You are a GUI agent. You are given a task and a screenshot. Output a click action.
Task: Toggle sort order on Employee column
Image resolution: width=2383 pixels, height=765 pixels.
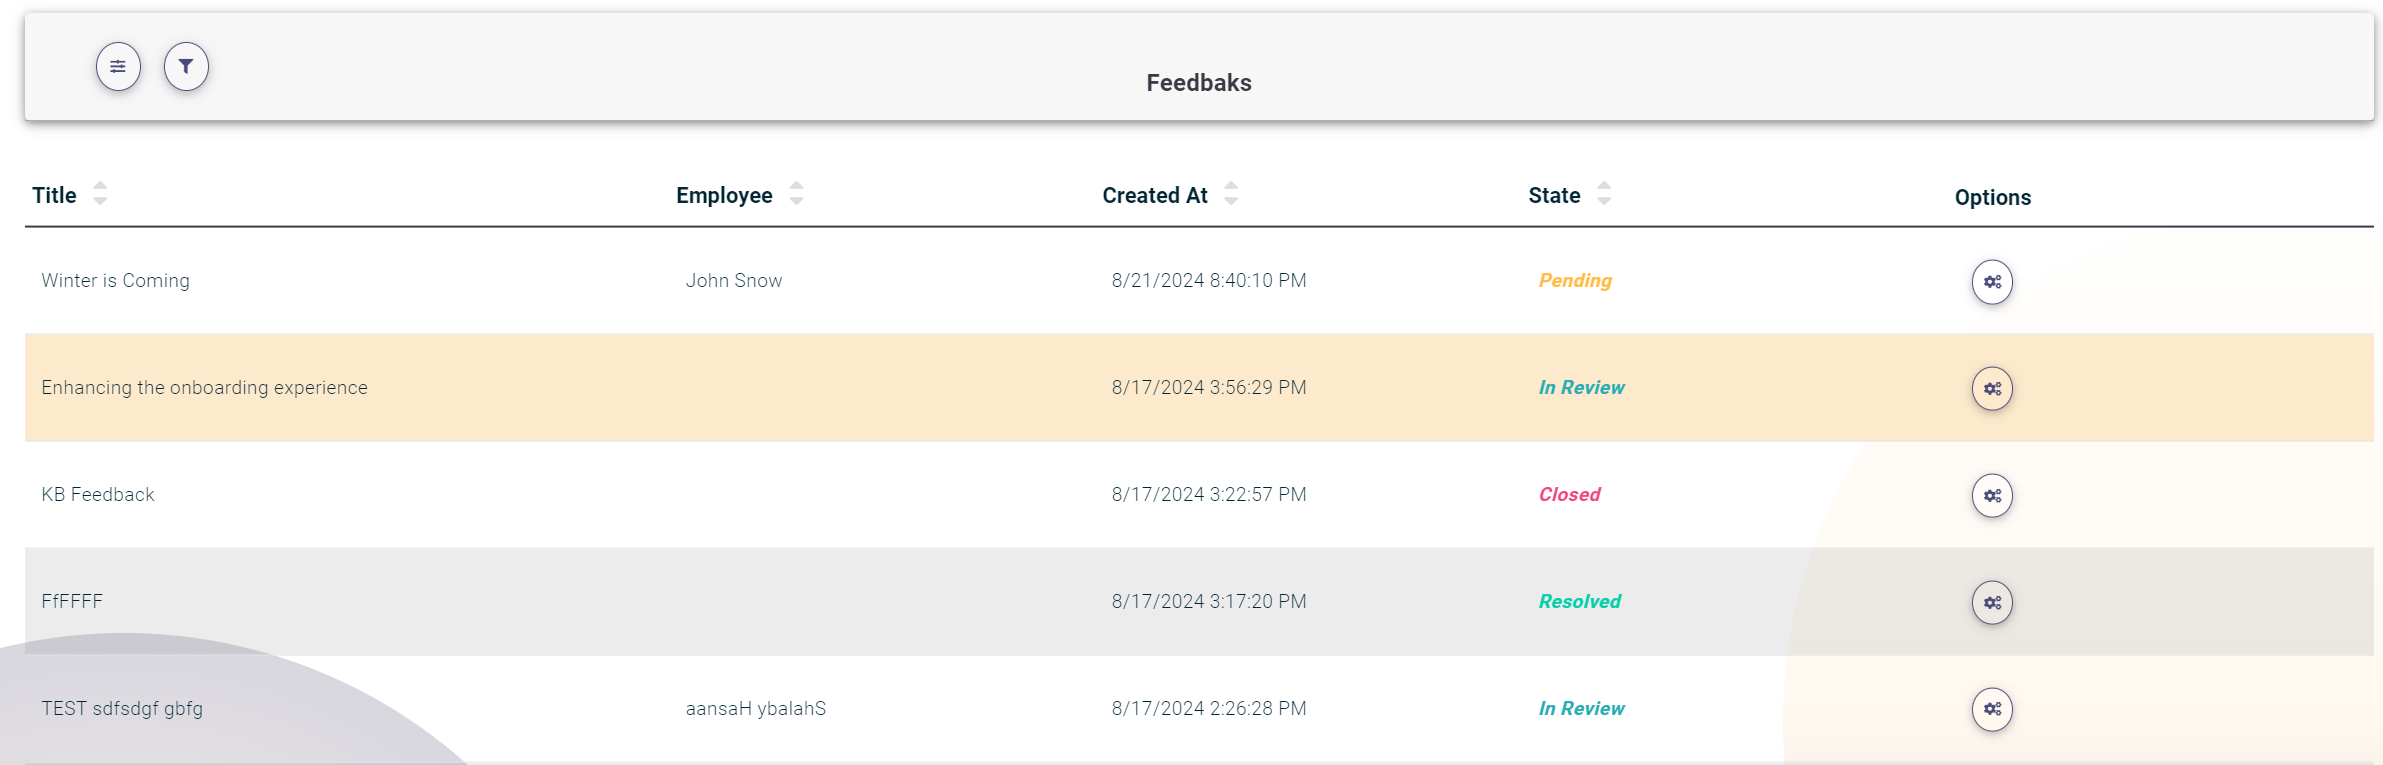[x=795, y=195]
